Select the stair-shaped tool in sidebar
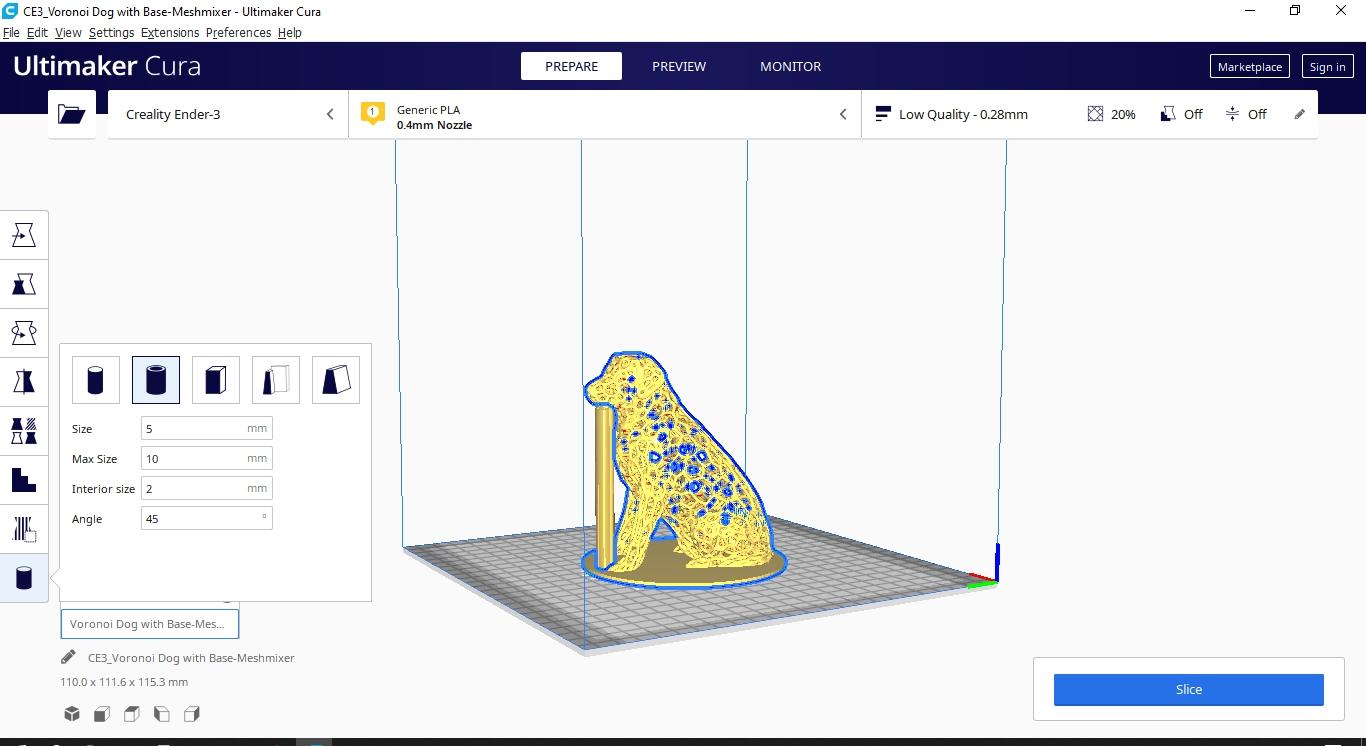Viewport: 1366px width, 746px height. coord(24,480)
